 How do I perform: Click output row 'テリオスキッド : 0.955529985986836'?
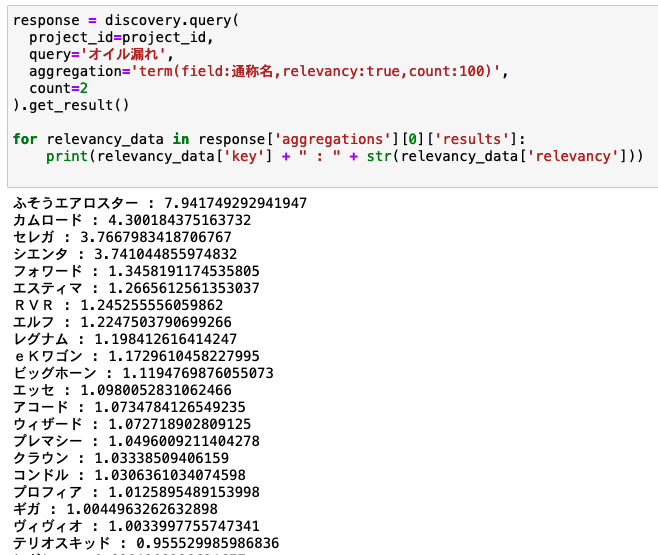146,543
